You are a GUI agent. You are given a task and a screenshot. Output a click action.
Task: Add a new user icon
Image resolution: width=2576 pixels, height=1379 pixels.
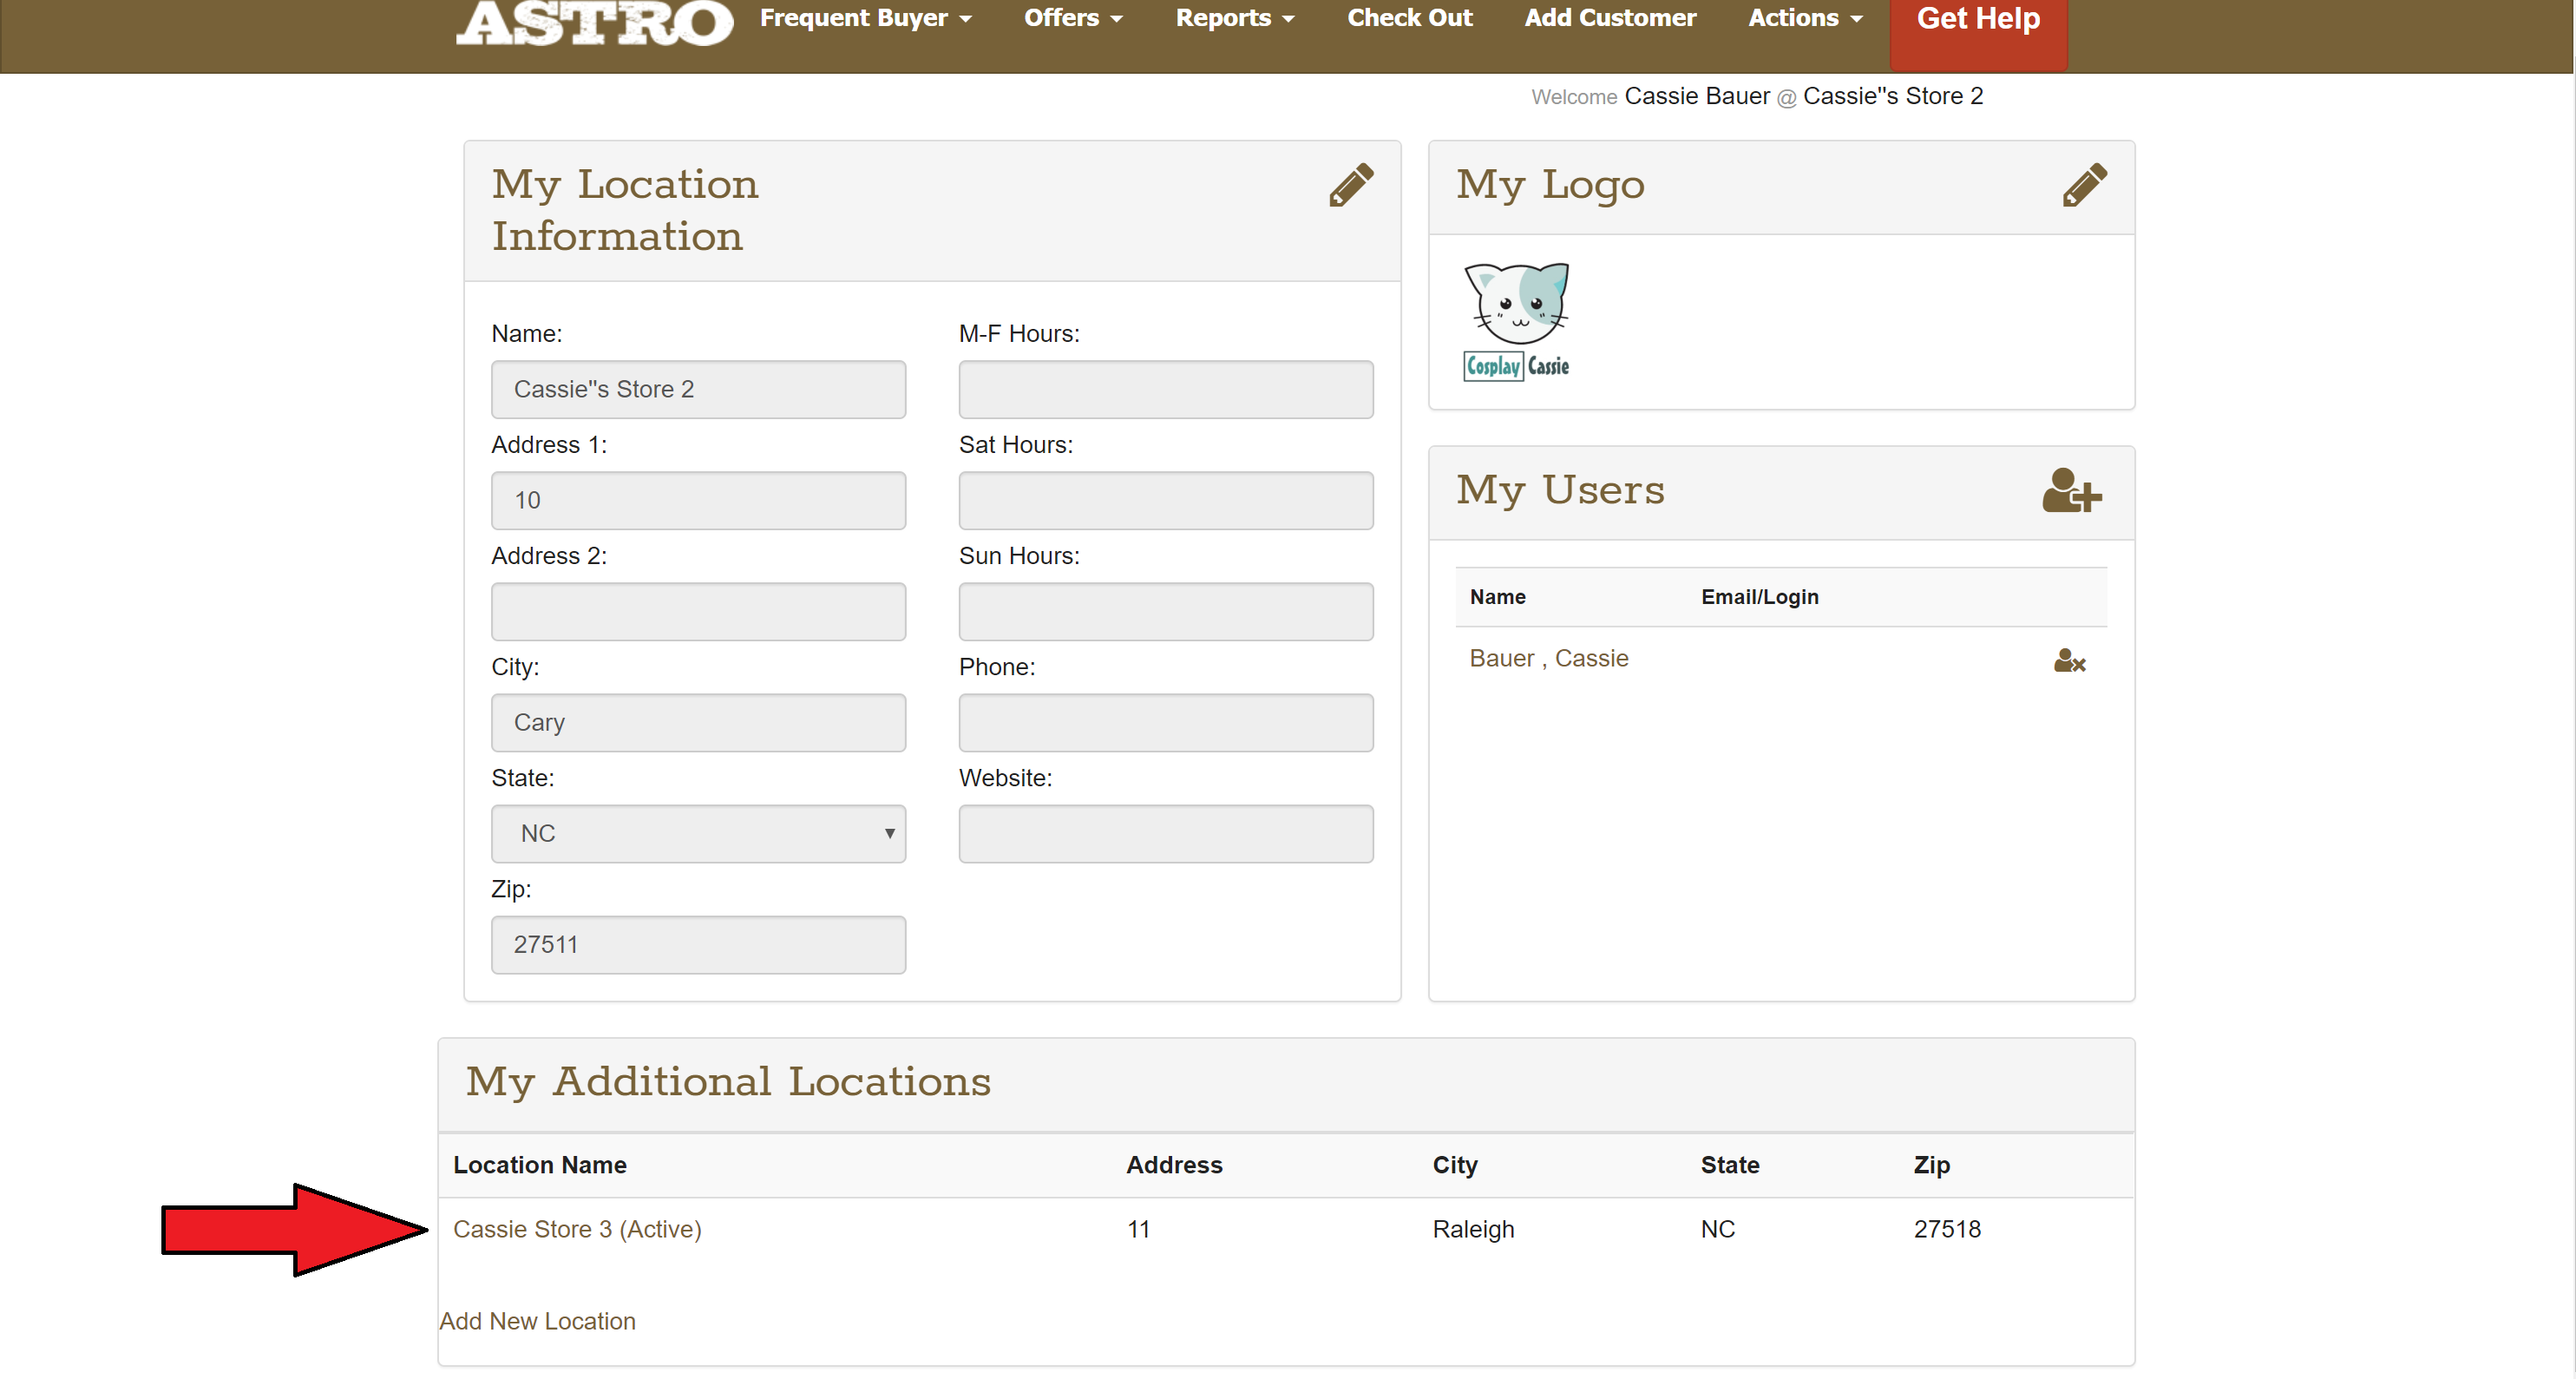click(x=2071, y=490)
